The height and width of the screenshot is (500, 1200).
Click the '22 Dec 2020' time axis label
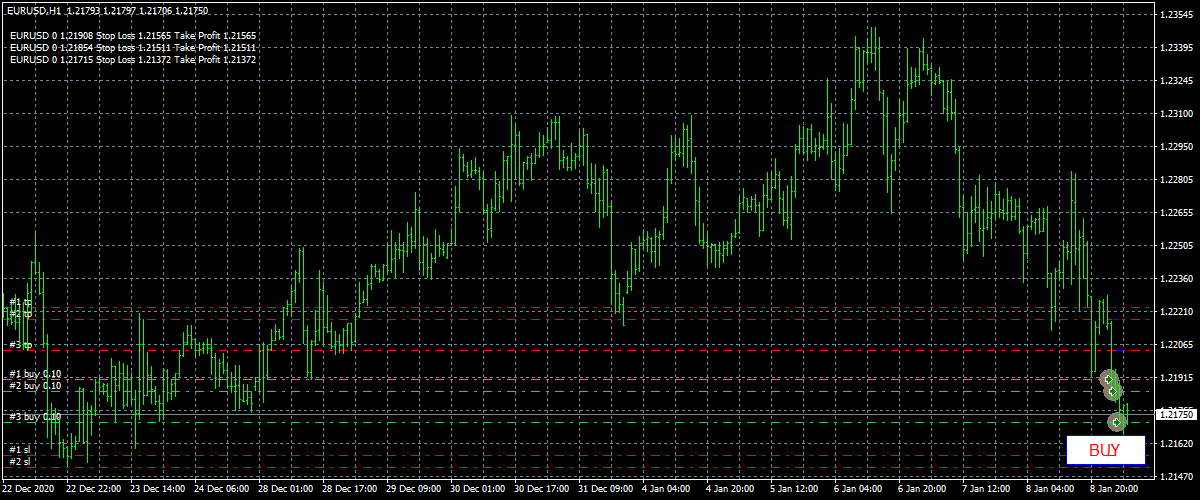[29, 490]
